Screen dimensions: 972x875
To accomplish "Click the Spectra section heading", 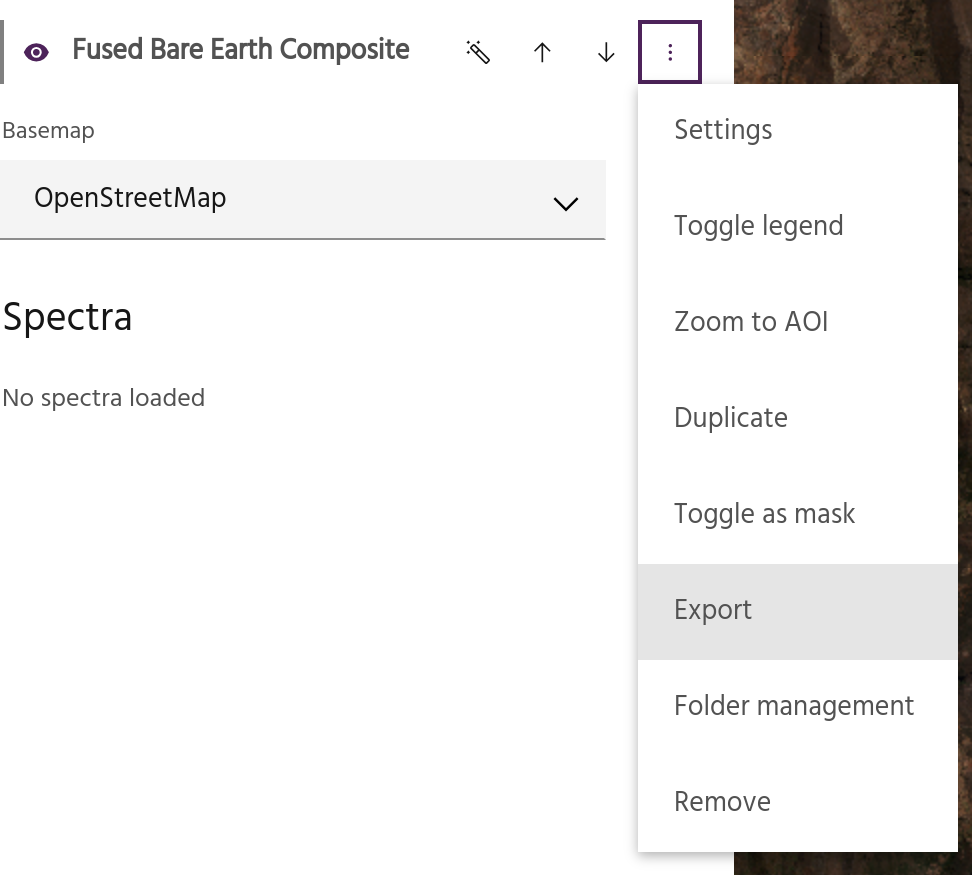I will (67, 317).
